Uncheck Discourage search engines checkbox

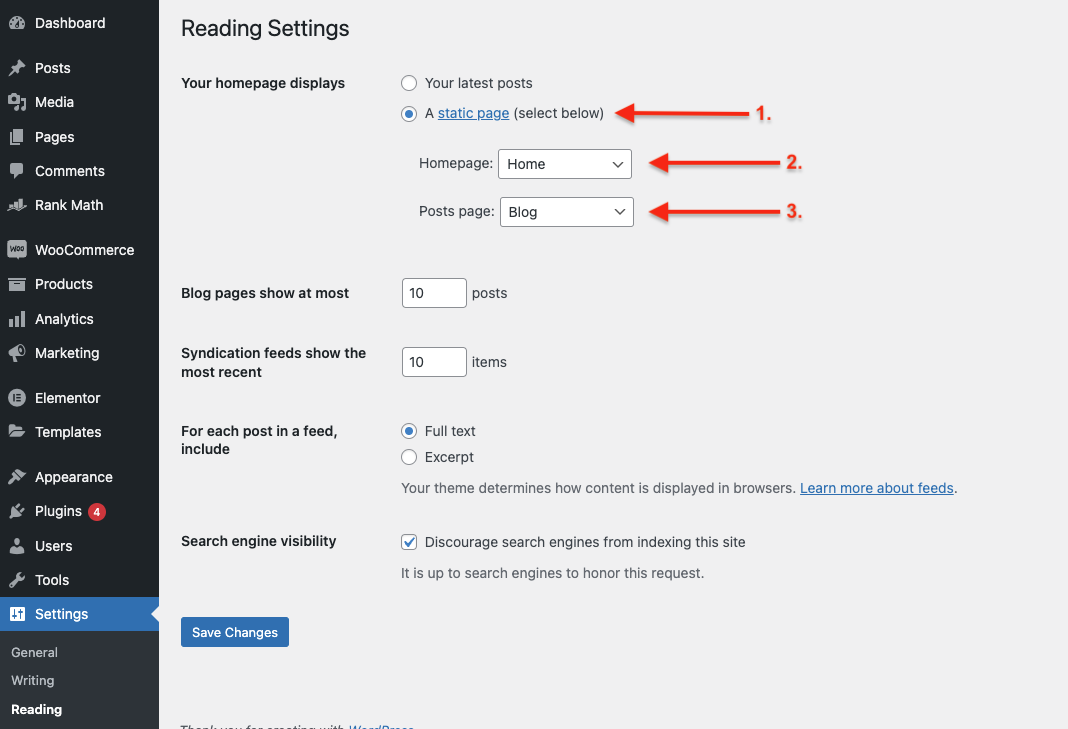click(x=409, y=542)
